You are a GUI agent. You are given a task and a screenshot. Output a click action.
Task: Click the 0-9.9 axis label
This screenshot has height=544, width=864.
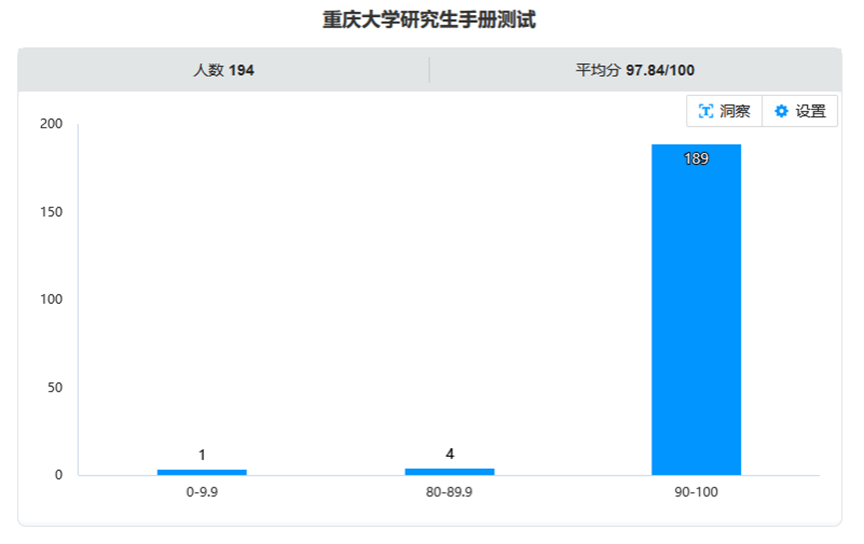click(202, 492)
